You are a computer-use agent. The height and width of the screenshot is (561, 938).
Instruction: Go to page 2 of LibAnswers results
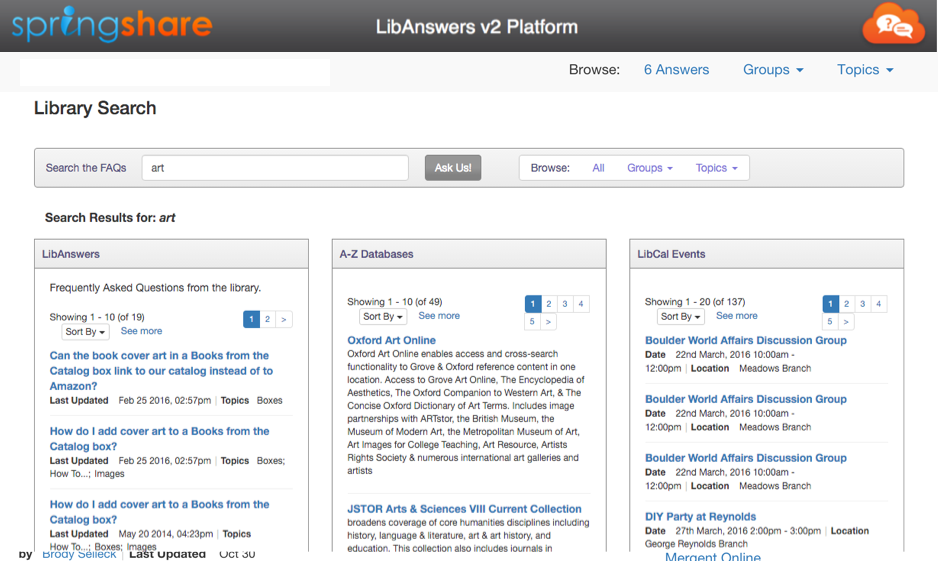(x=267, y=319)
